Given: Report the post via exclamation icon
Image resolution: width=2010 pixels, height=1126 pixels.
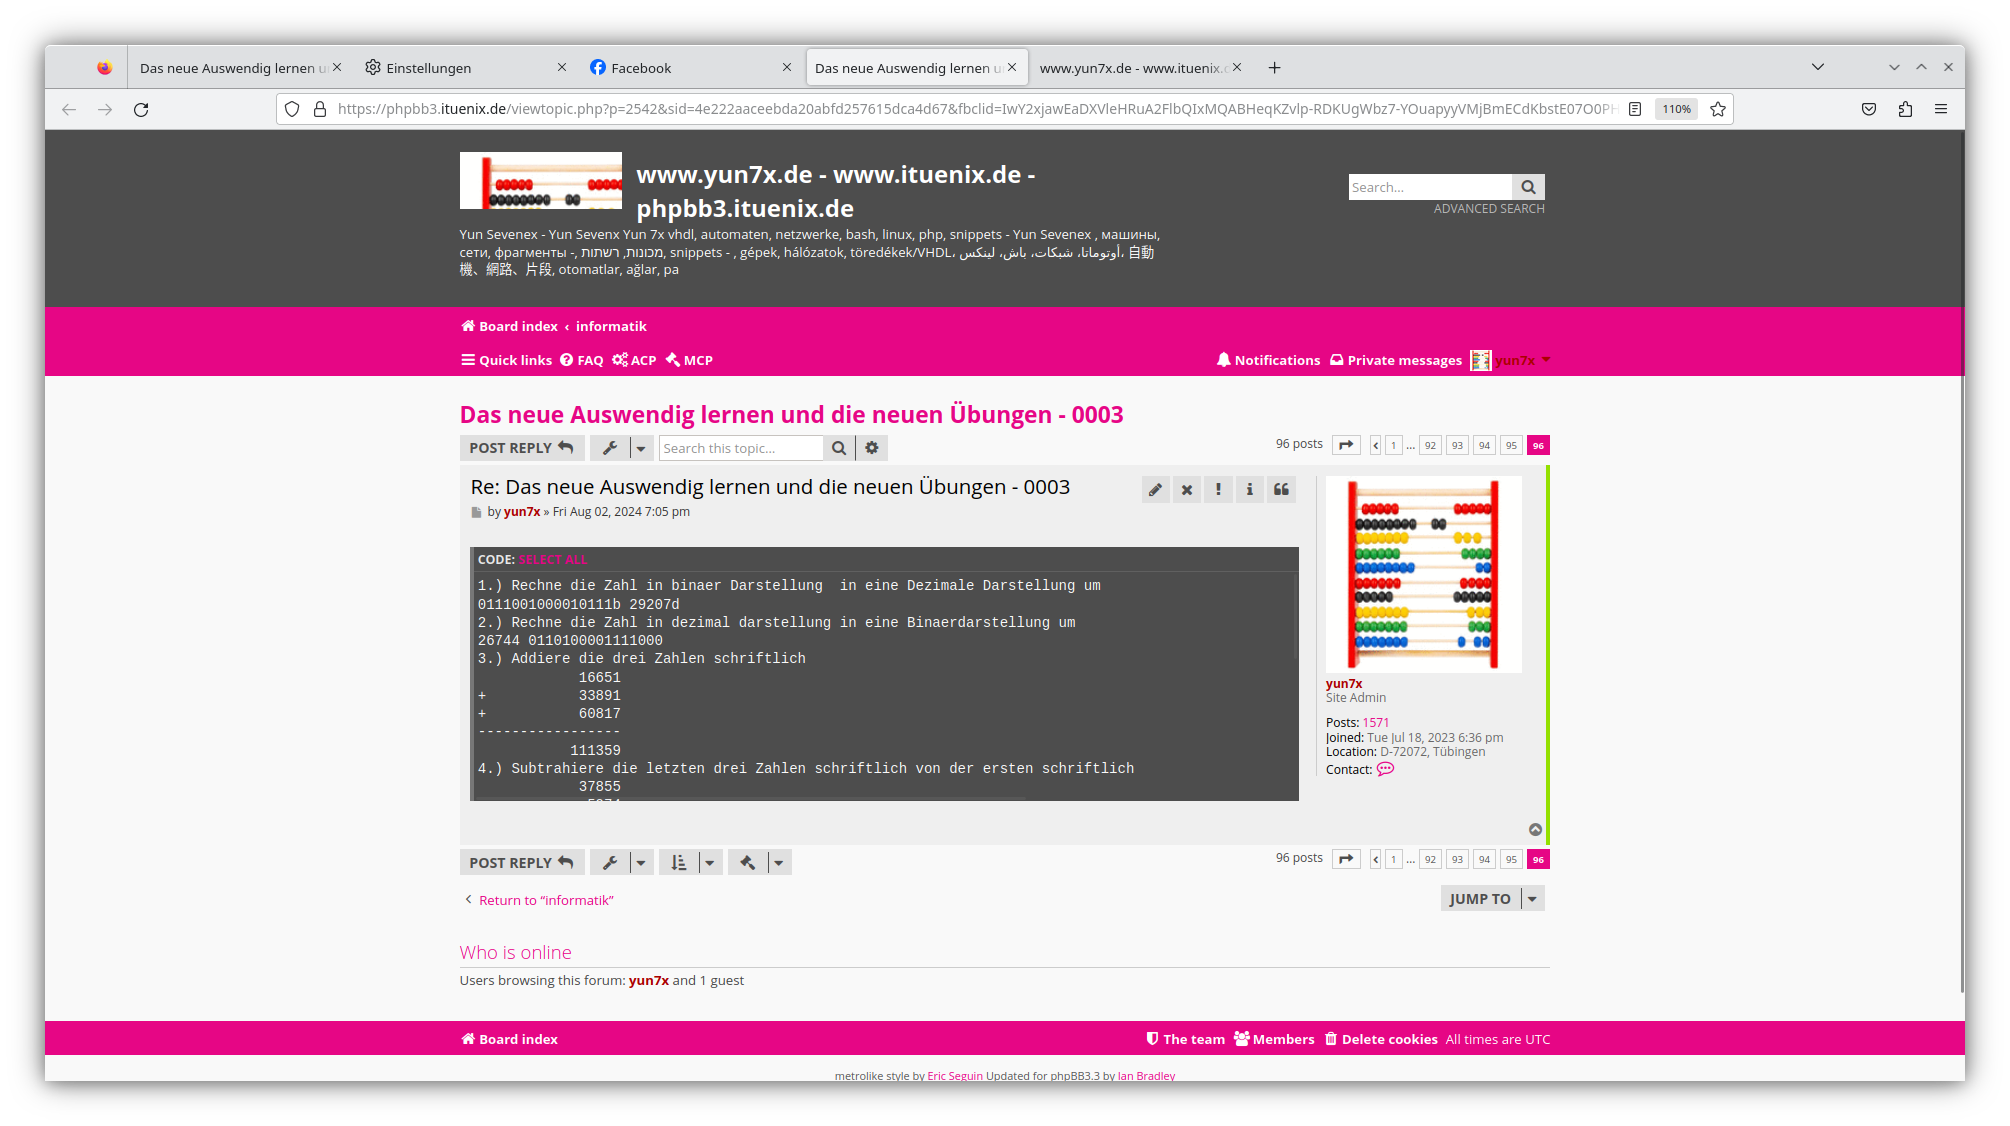Looking at the screenshot, I should [1218, 489].
